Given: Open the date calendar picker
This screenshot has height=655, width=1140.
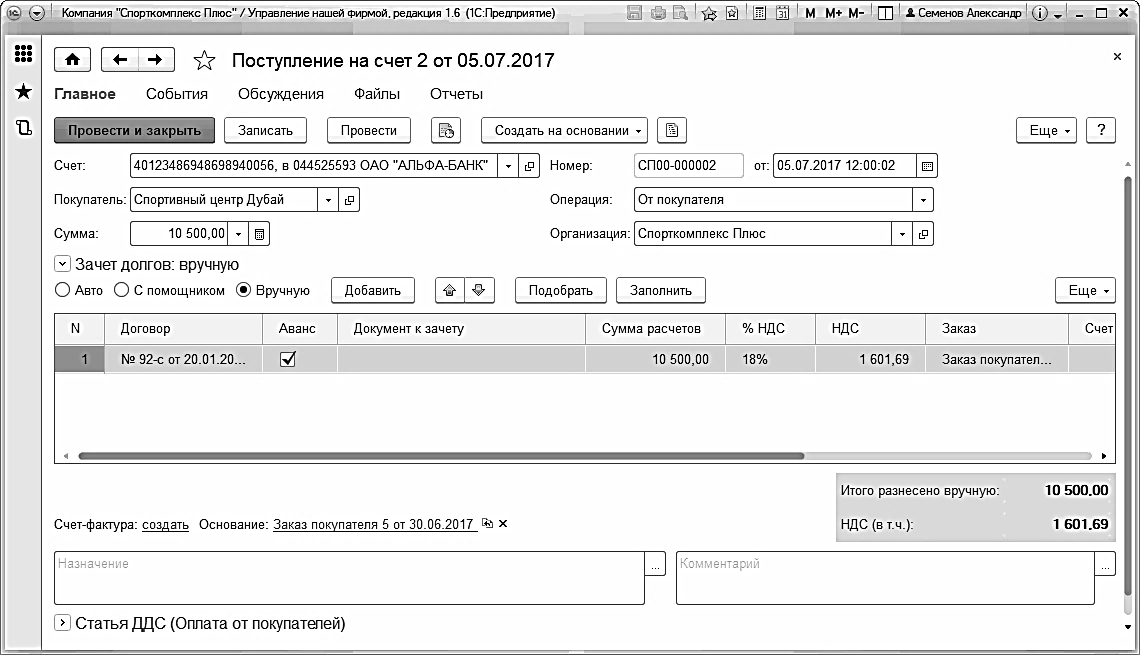Looking at the screenshot, I should (x=927, y=166).
